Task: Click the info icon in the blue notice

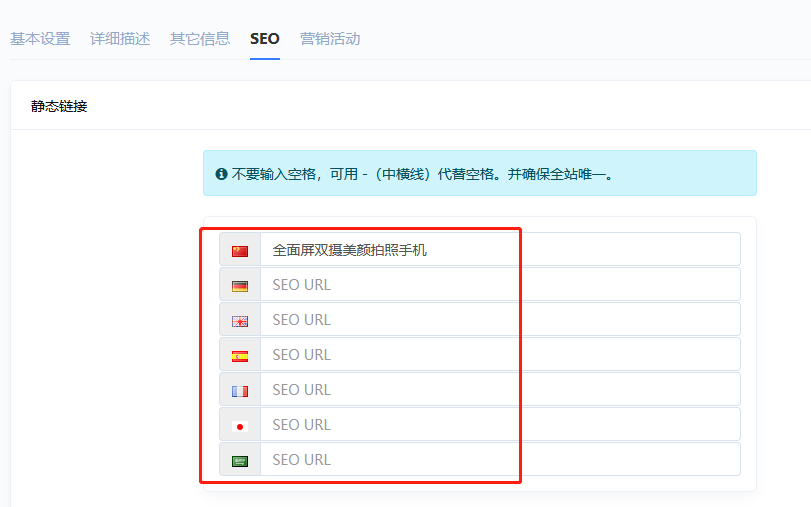Action: click(x=221, y=174)
